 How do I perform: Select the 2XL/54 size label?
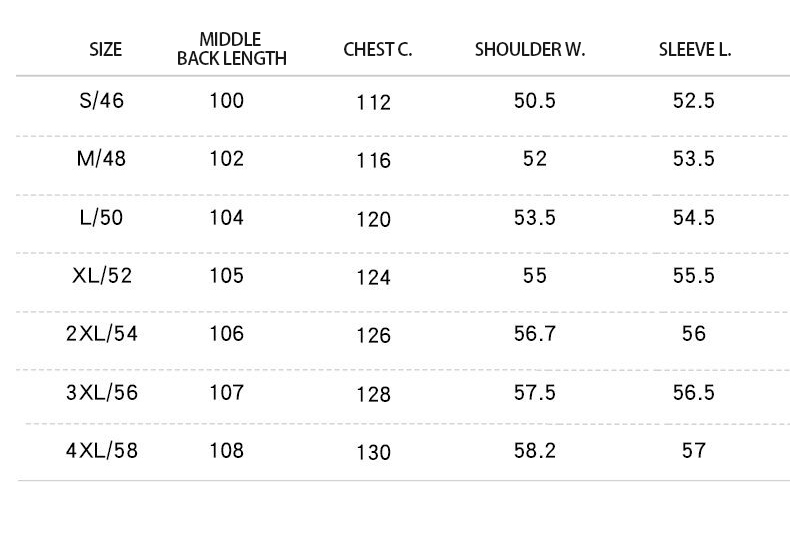102,333
